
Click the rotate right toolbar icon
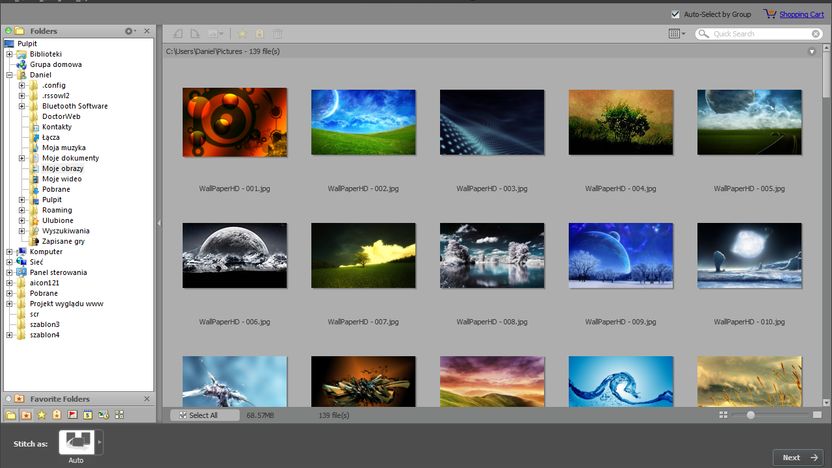(195, 34)
